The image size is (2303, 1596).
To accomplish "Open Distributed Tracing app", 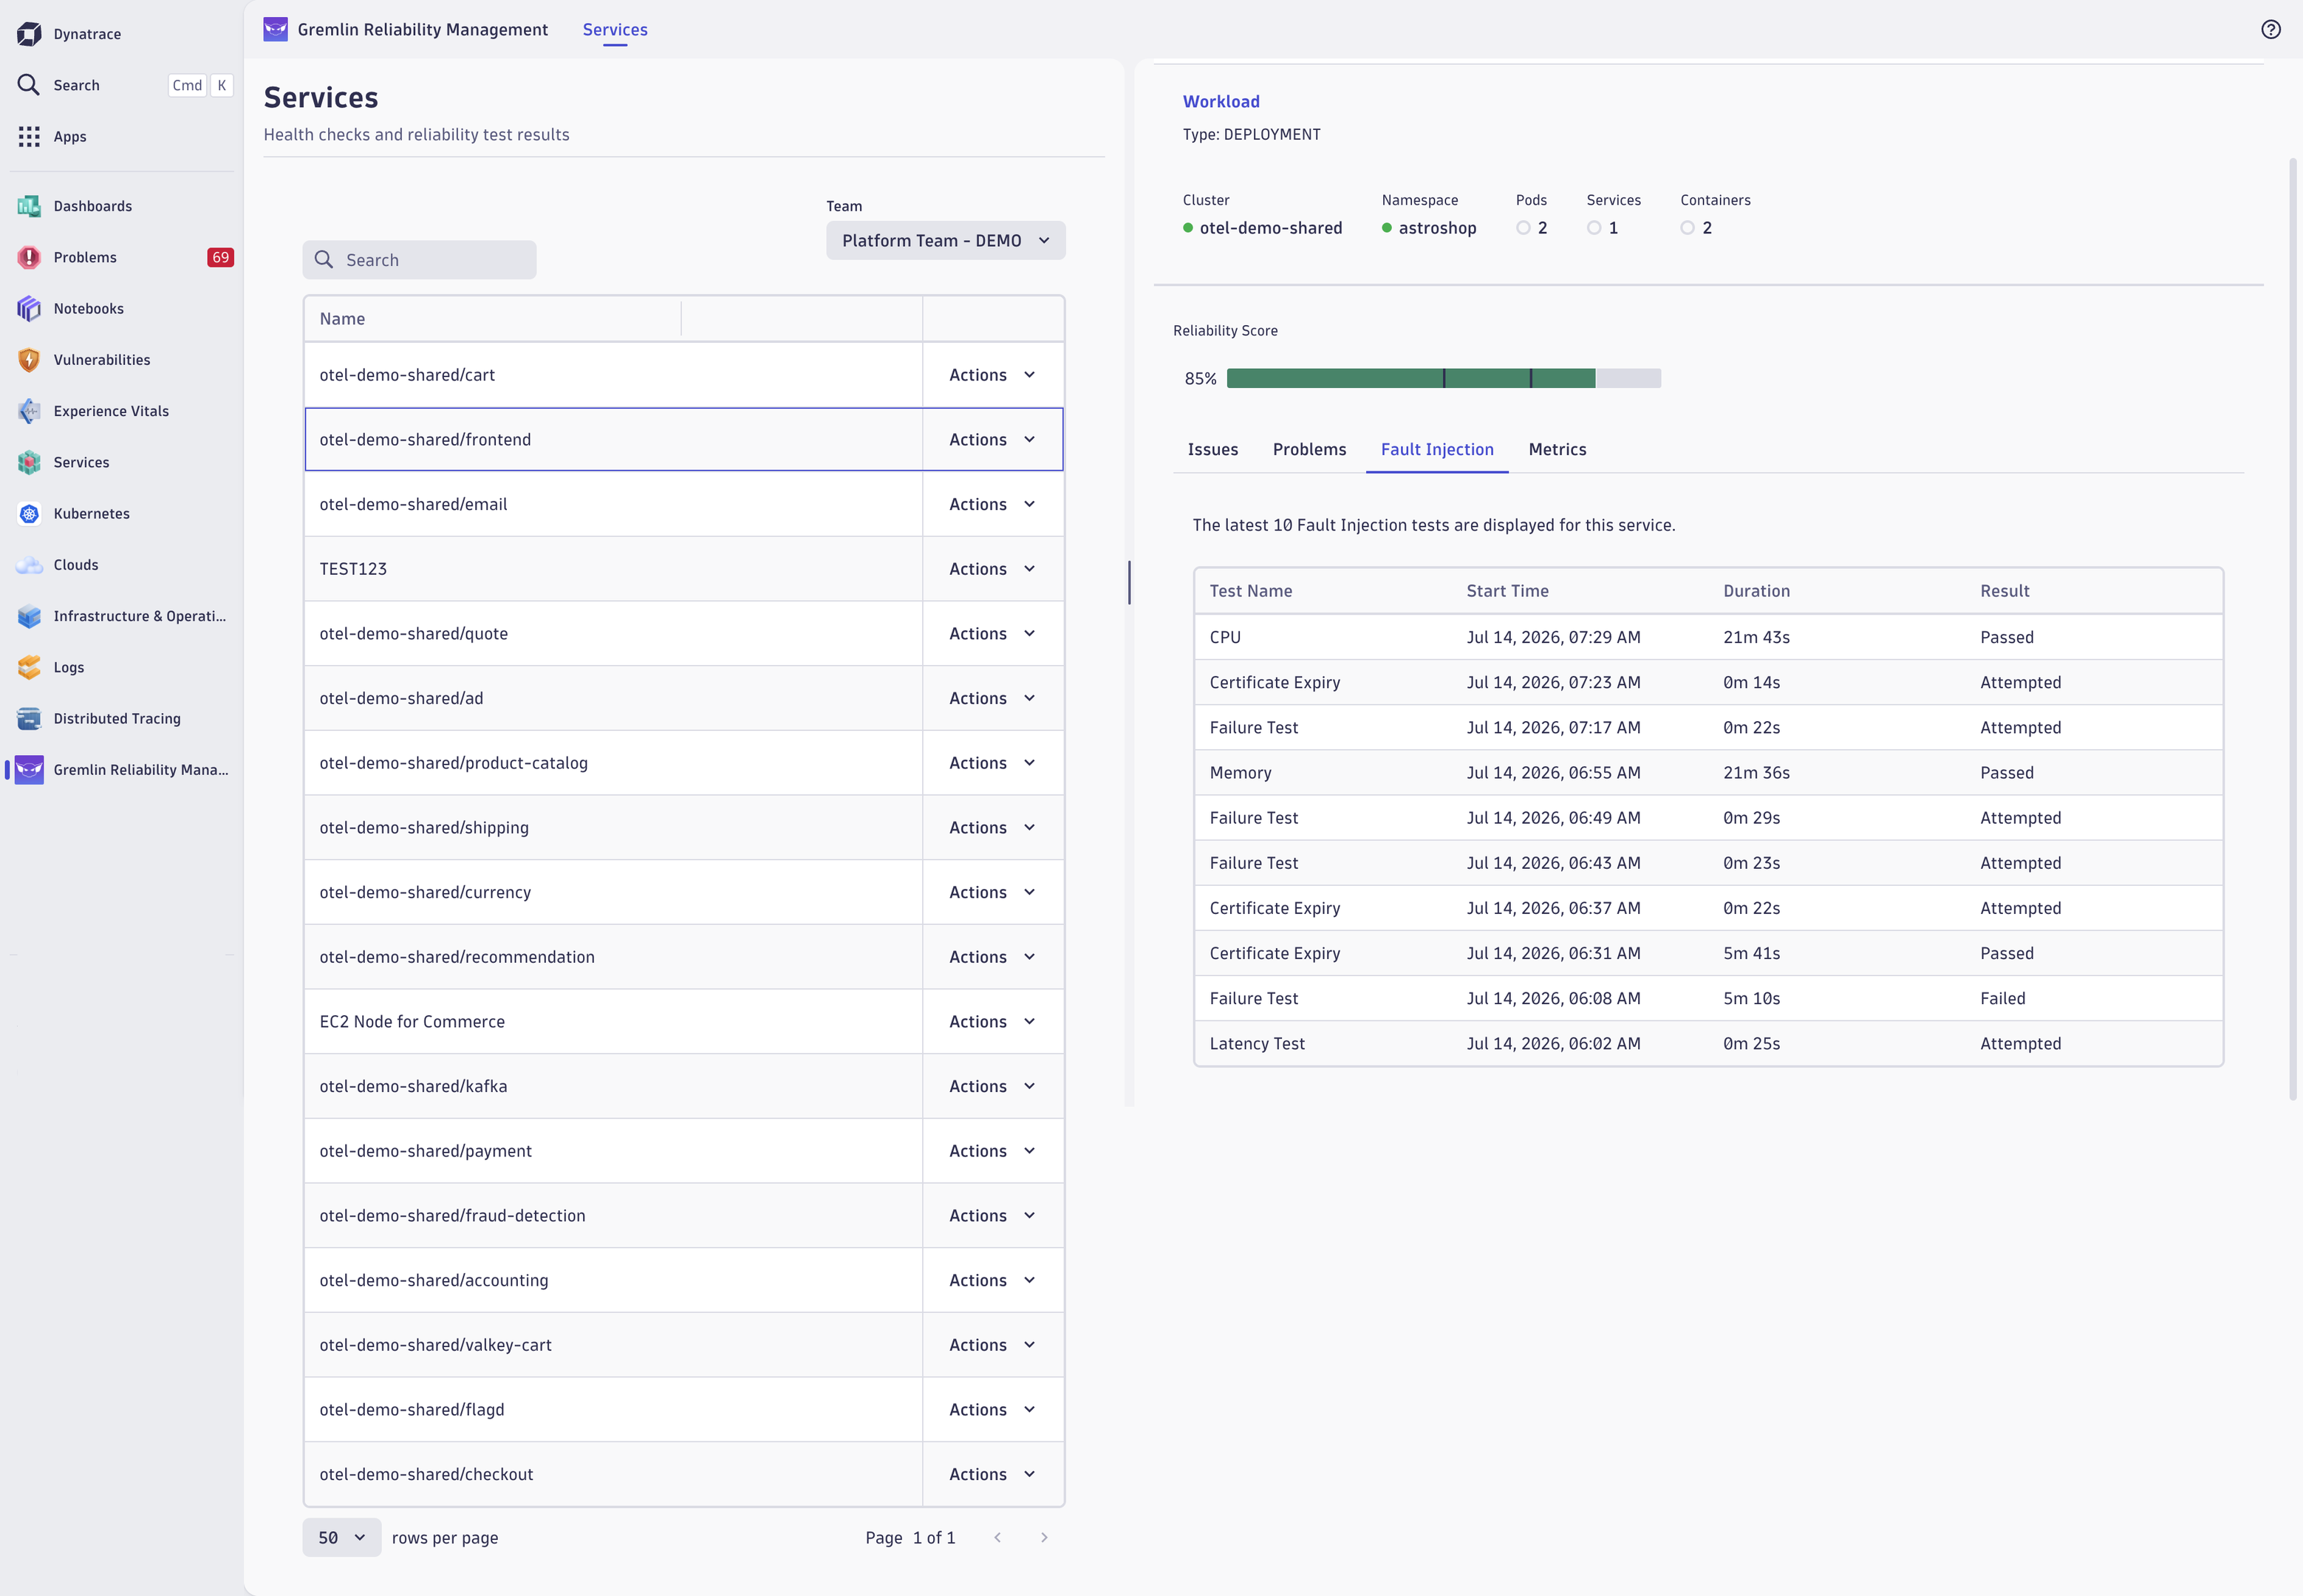I will (122, 718).
